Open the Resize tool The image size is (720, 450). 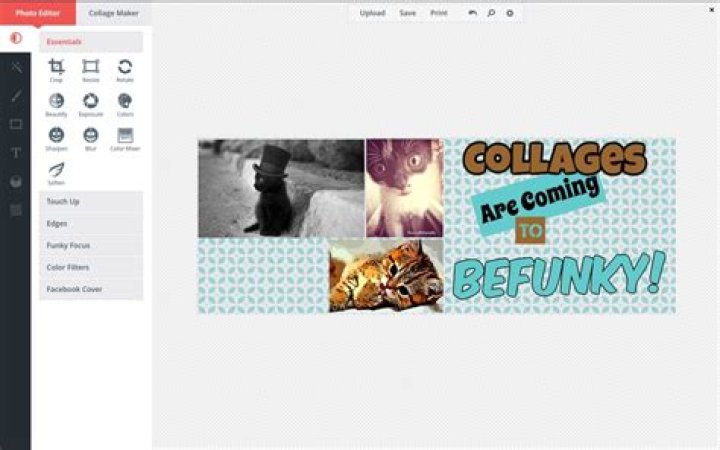point(90,70)
